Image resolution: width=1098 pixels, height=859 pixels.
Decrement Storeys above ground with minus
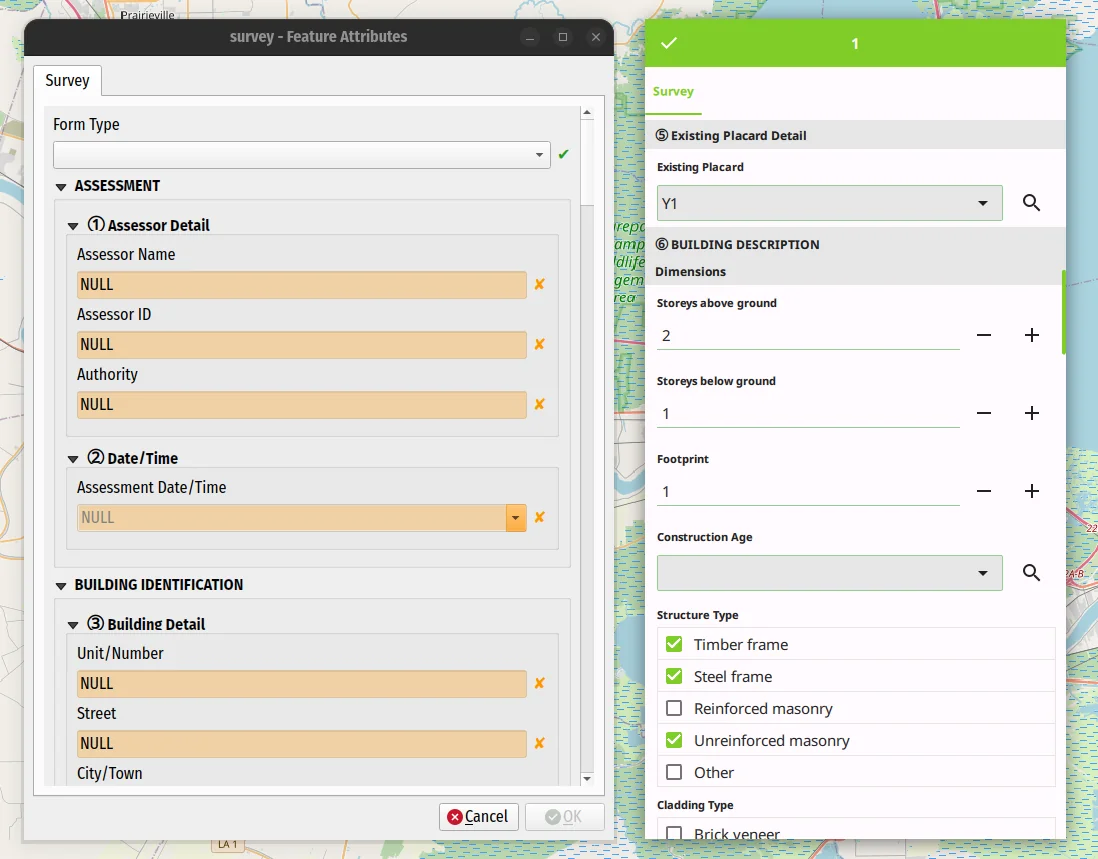point(983,335)
